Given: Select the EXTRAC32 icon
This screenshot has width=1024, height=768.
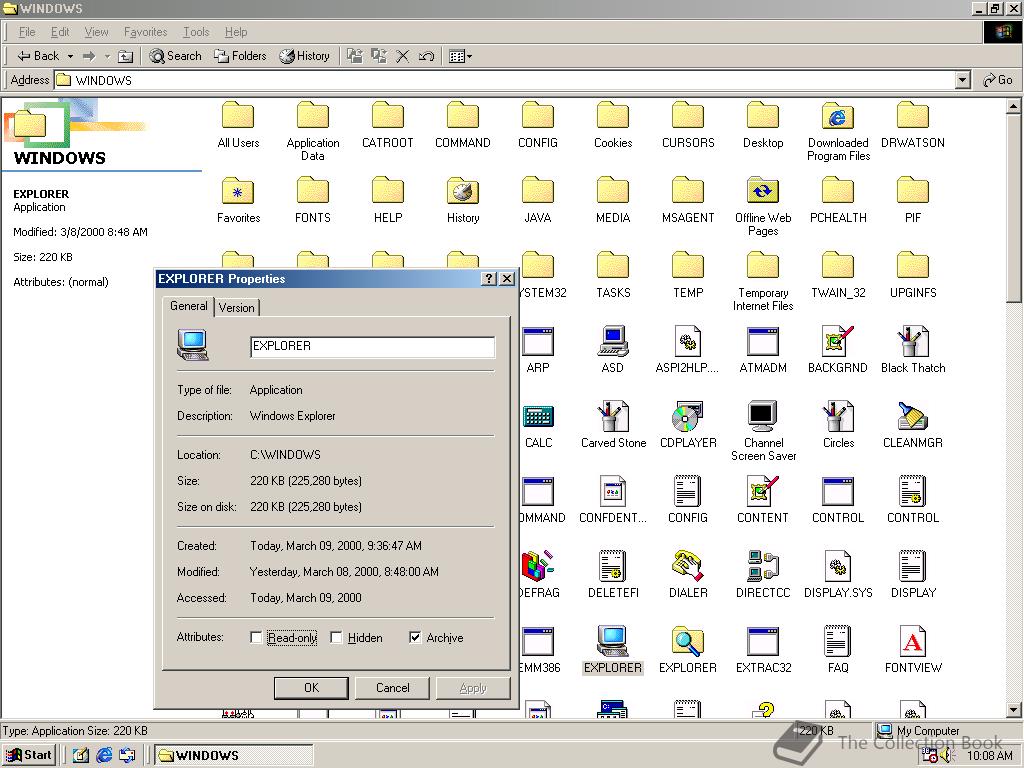Looking at the screenshot, I should point(763,641).
